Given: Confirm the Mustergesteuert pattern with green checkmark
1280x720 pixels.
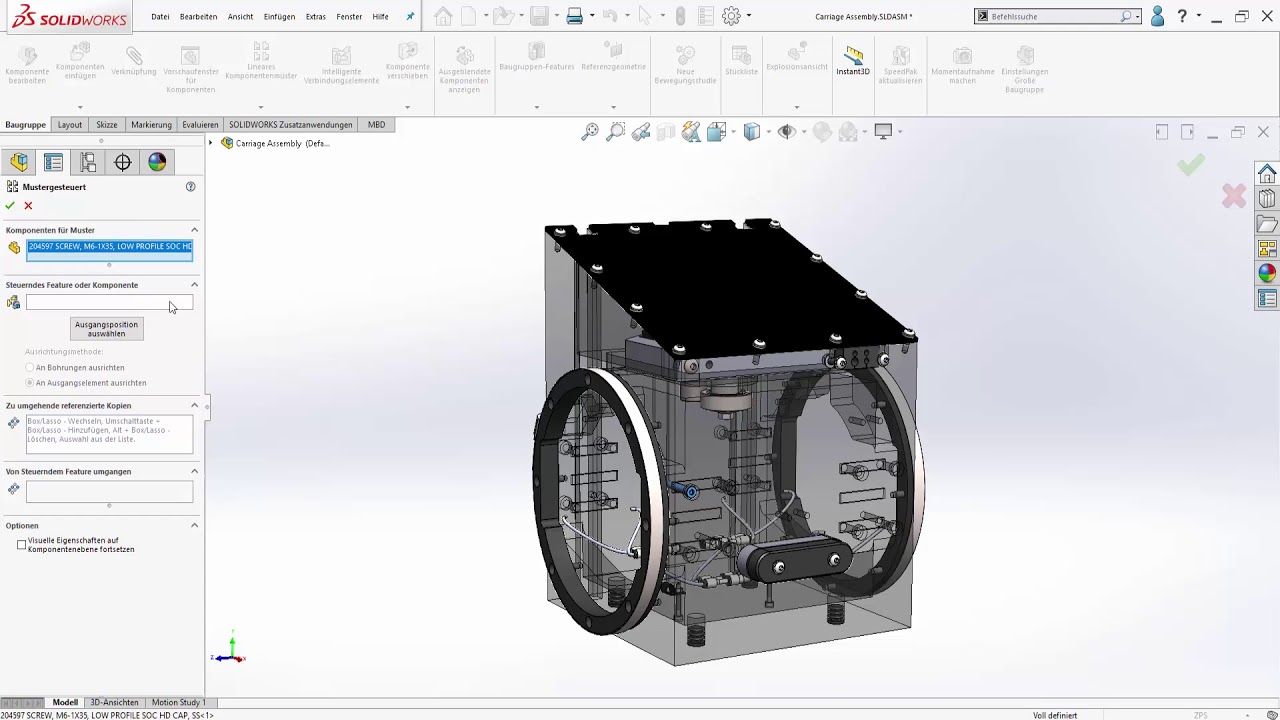Looking at the screenshot, I should pyautogui.click(x=10, y=205).
